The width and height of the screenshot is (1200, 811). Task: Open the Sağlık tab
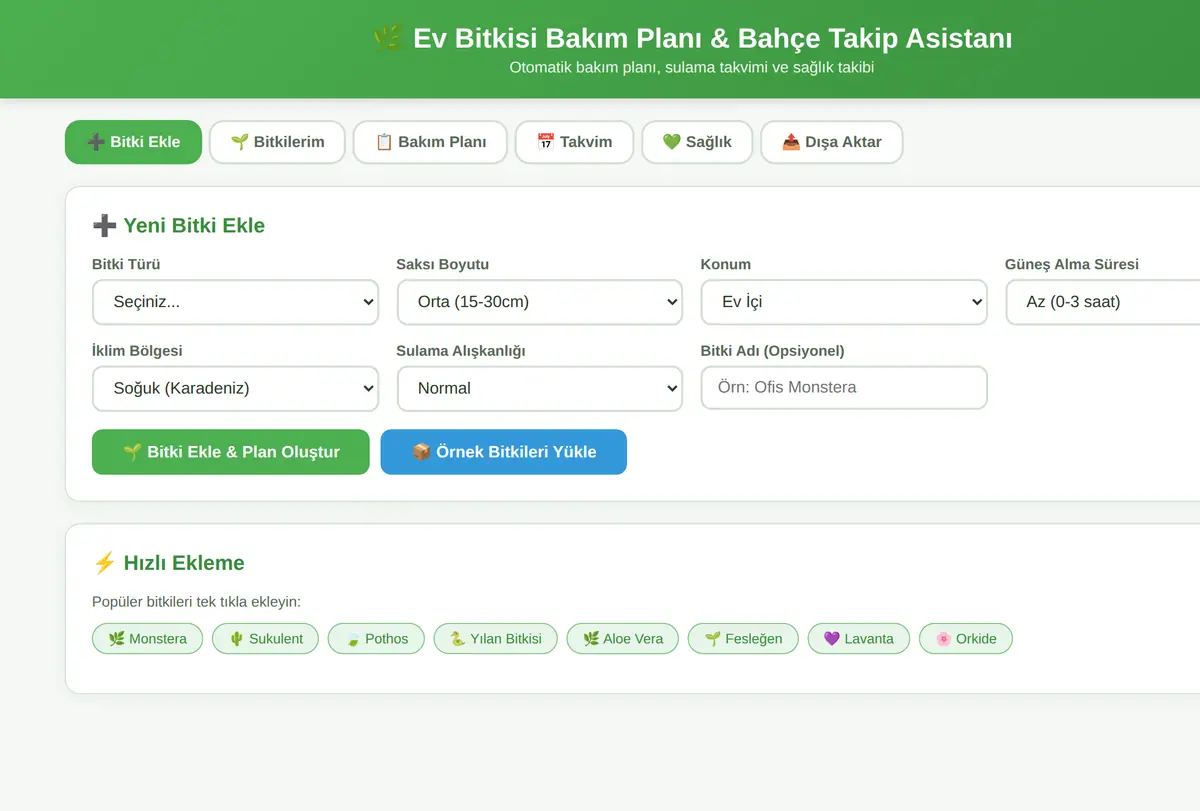[697, 142]
